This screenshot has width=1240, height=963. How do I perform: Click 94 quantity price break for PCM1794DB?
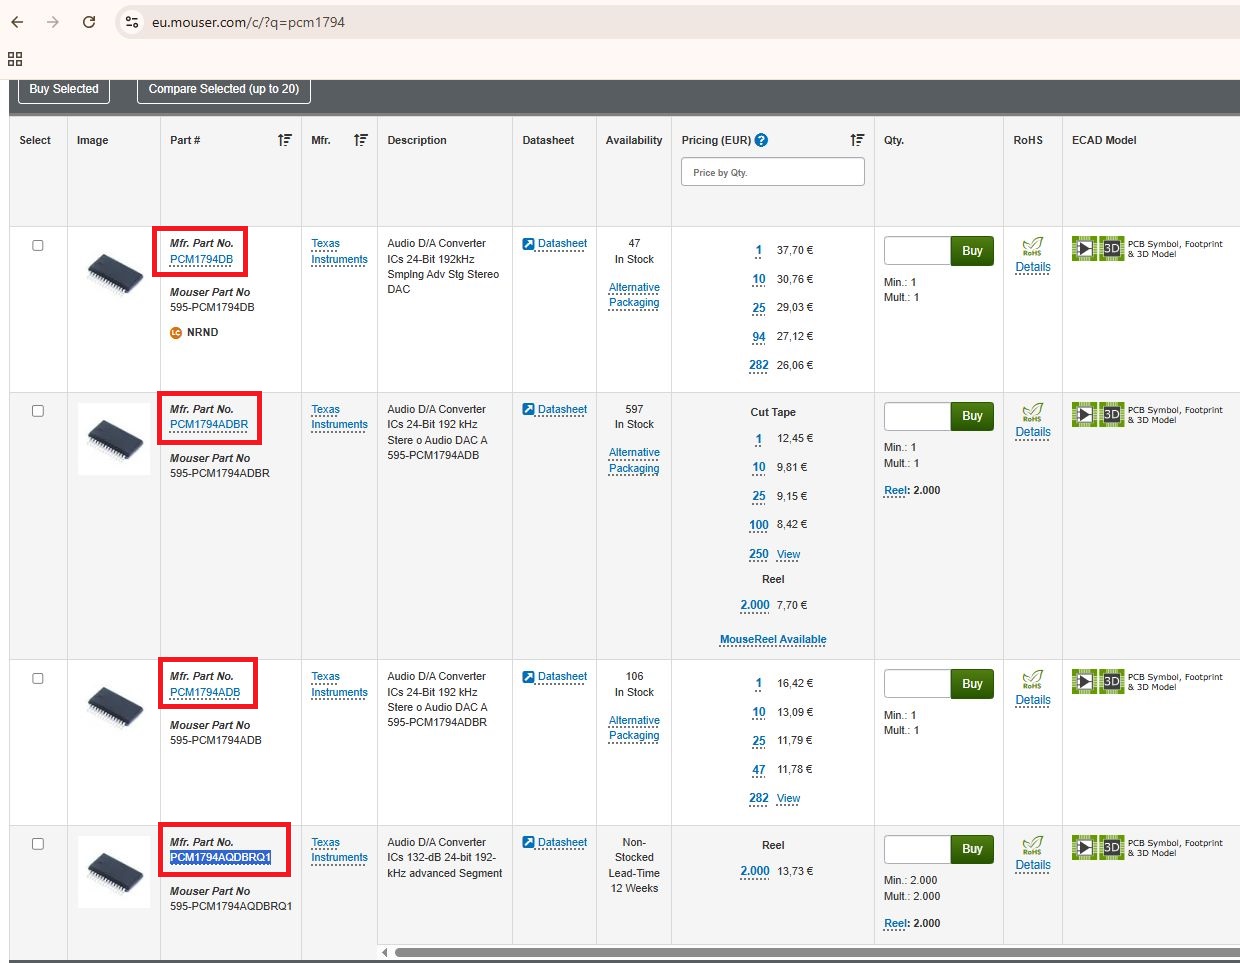[x=759, y=337]
